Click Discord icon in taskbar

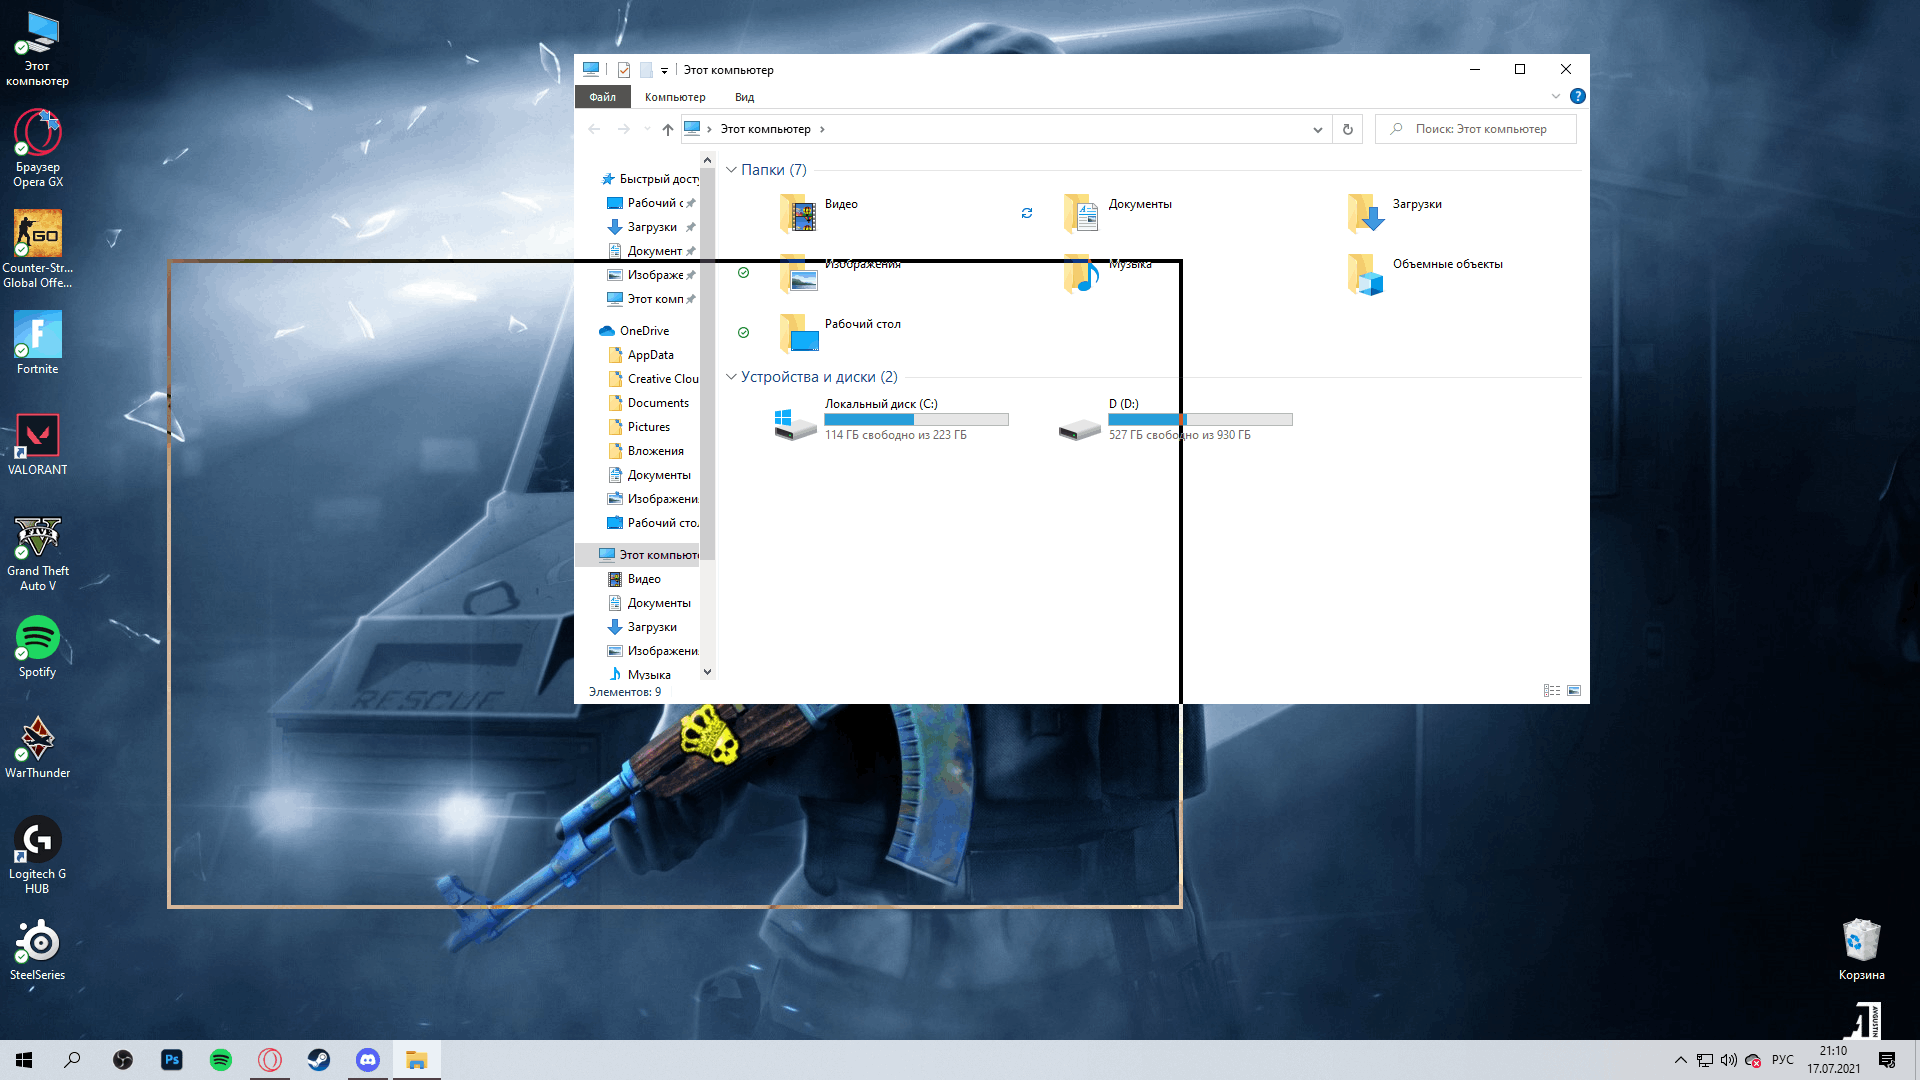tap(367, 1059)
